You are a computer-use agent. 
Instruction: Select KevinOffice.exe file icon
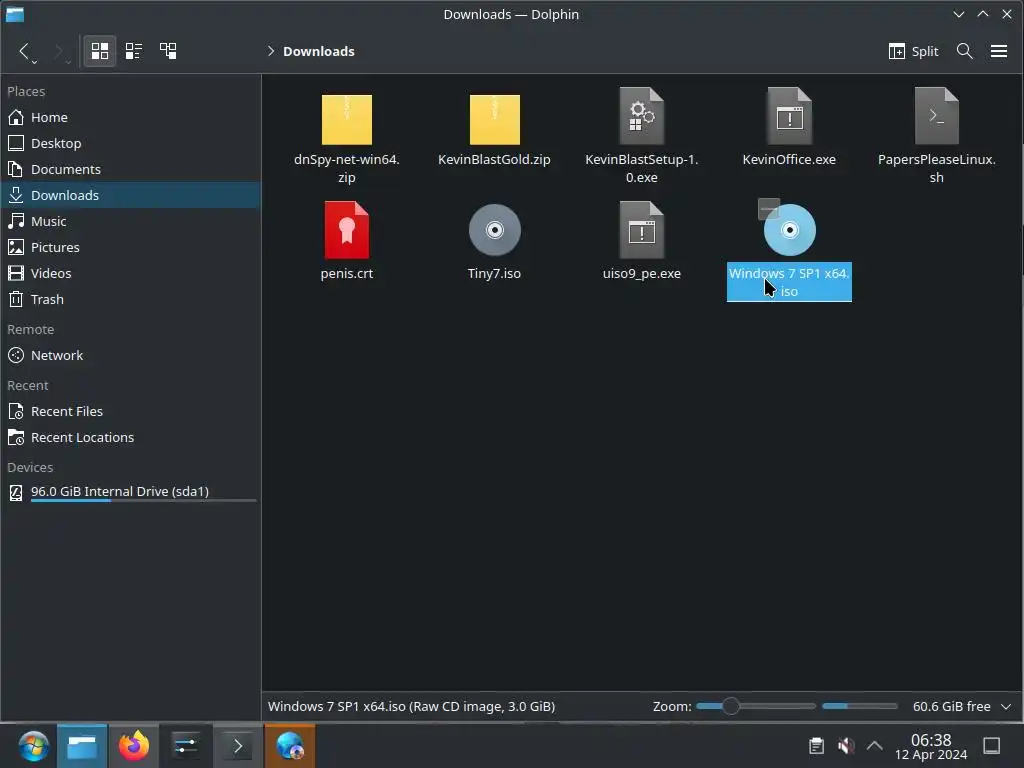[x=790, y=116]
